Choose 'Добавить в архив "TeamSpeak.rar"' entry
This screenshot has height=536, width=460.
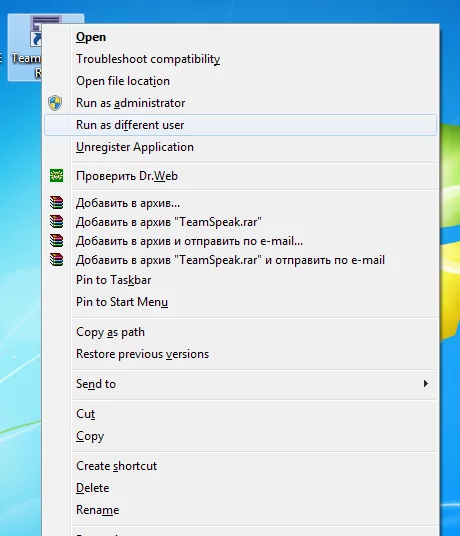coord(241,222)
